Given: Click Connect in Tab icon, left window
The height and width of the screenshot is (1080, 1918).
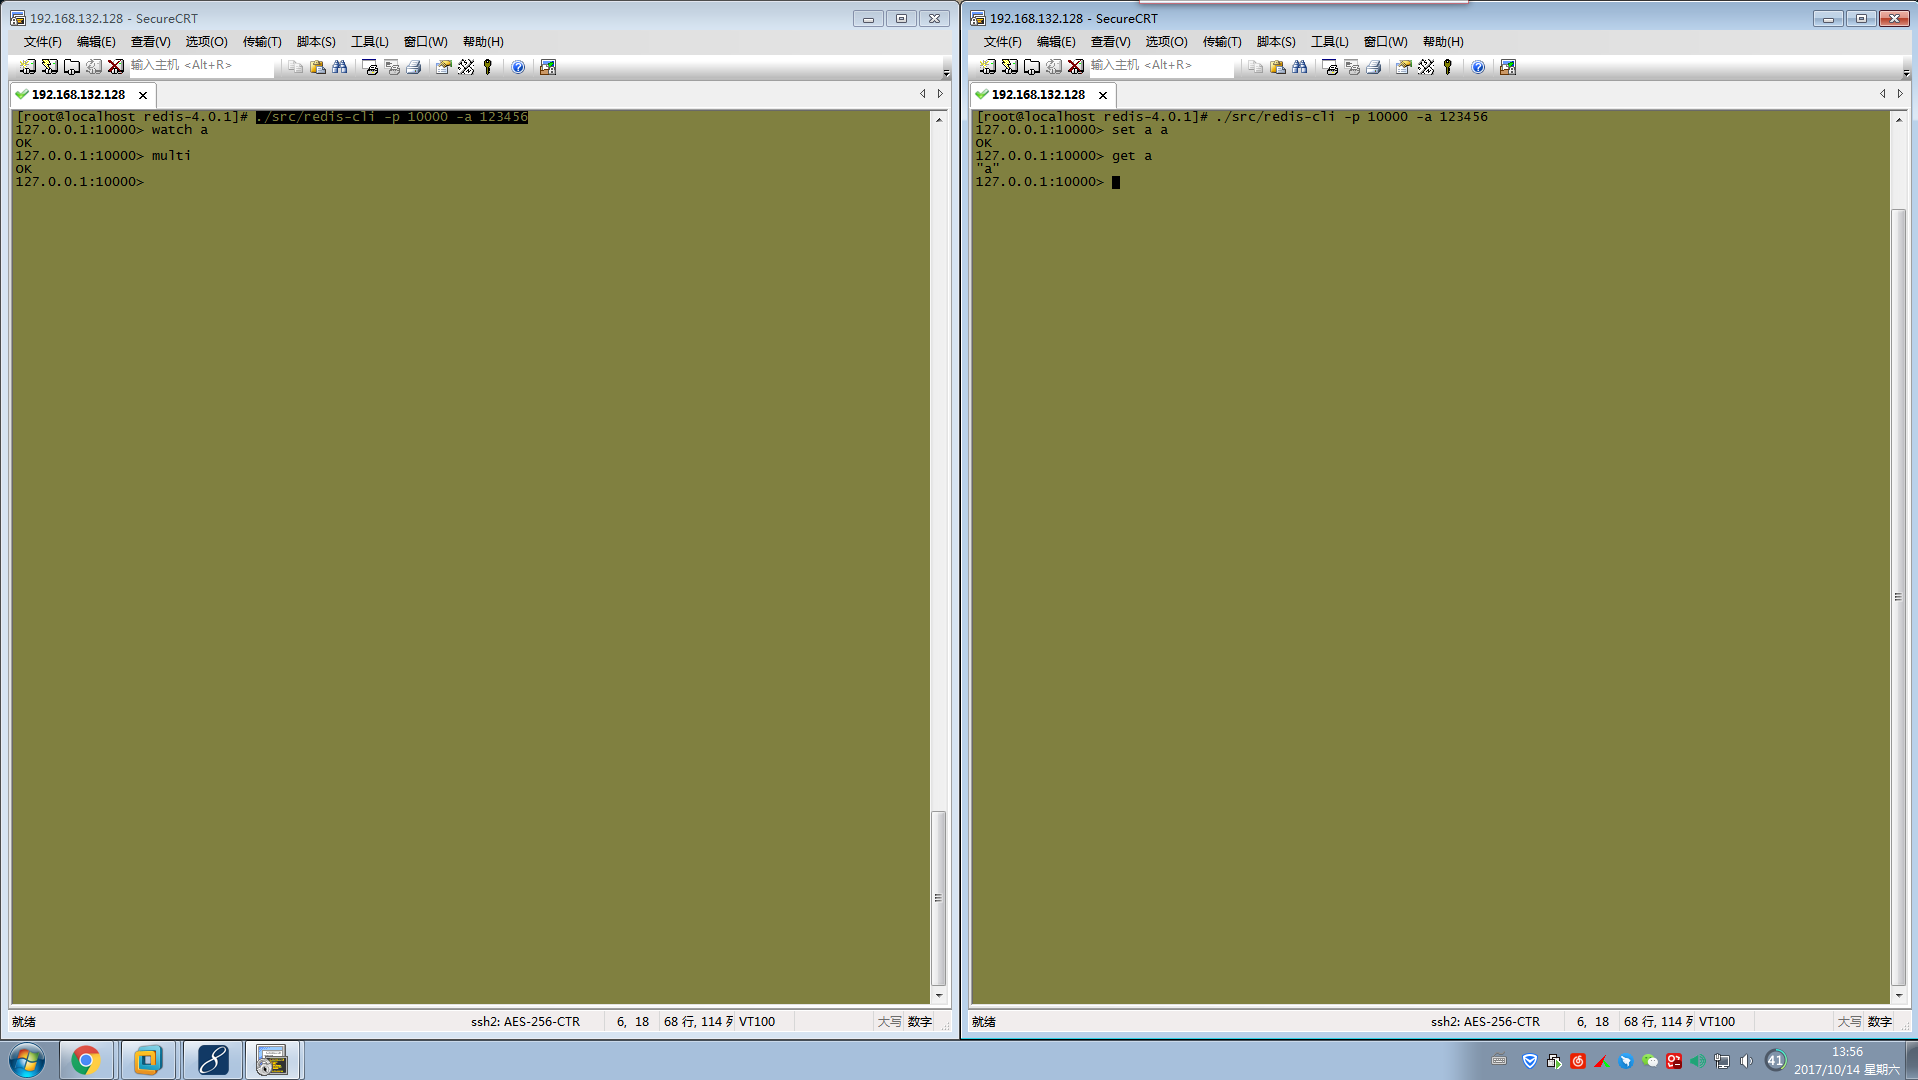Looking at the screenshot, I should point(72,67).
